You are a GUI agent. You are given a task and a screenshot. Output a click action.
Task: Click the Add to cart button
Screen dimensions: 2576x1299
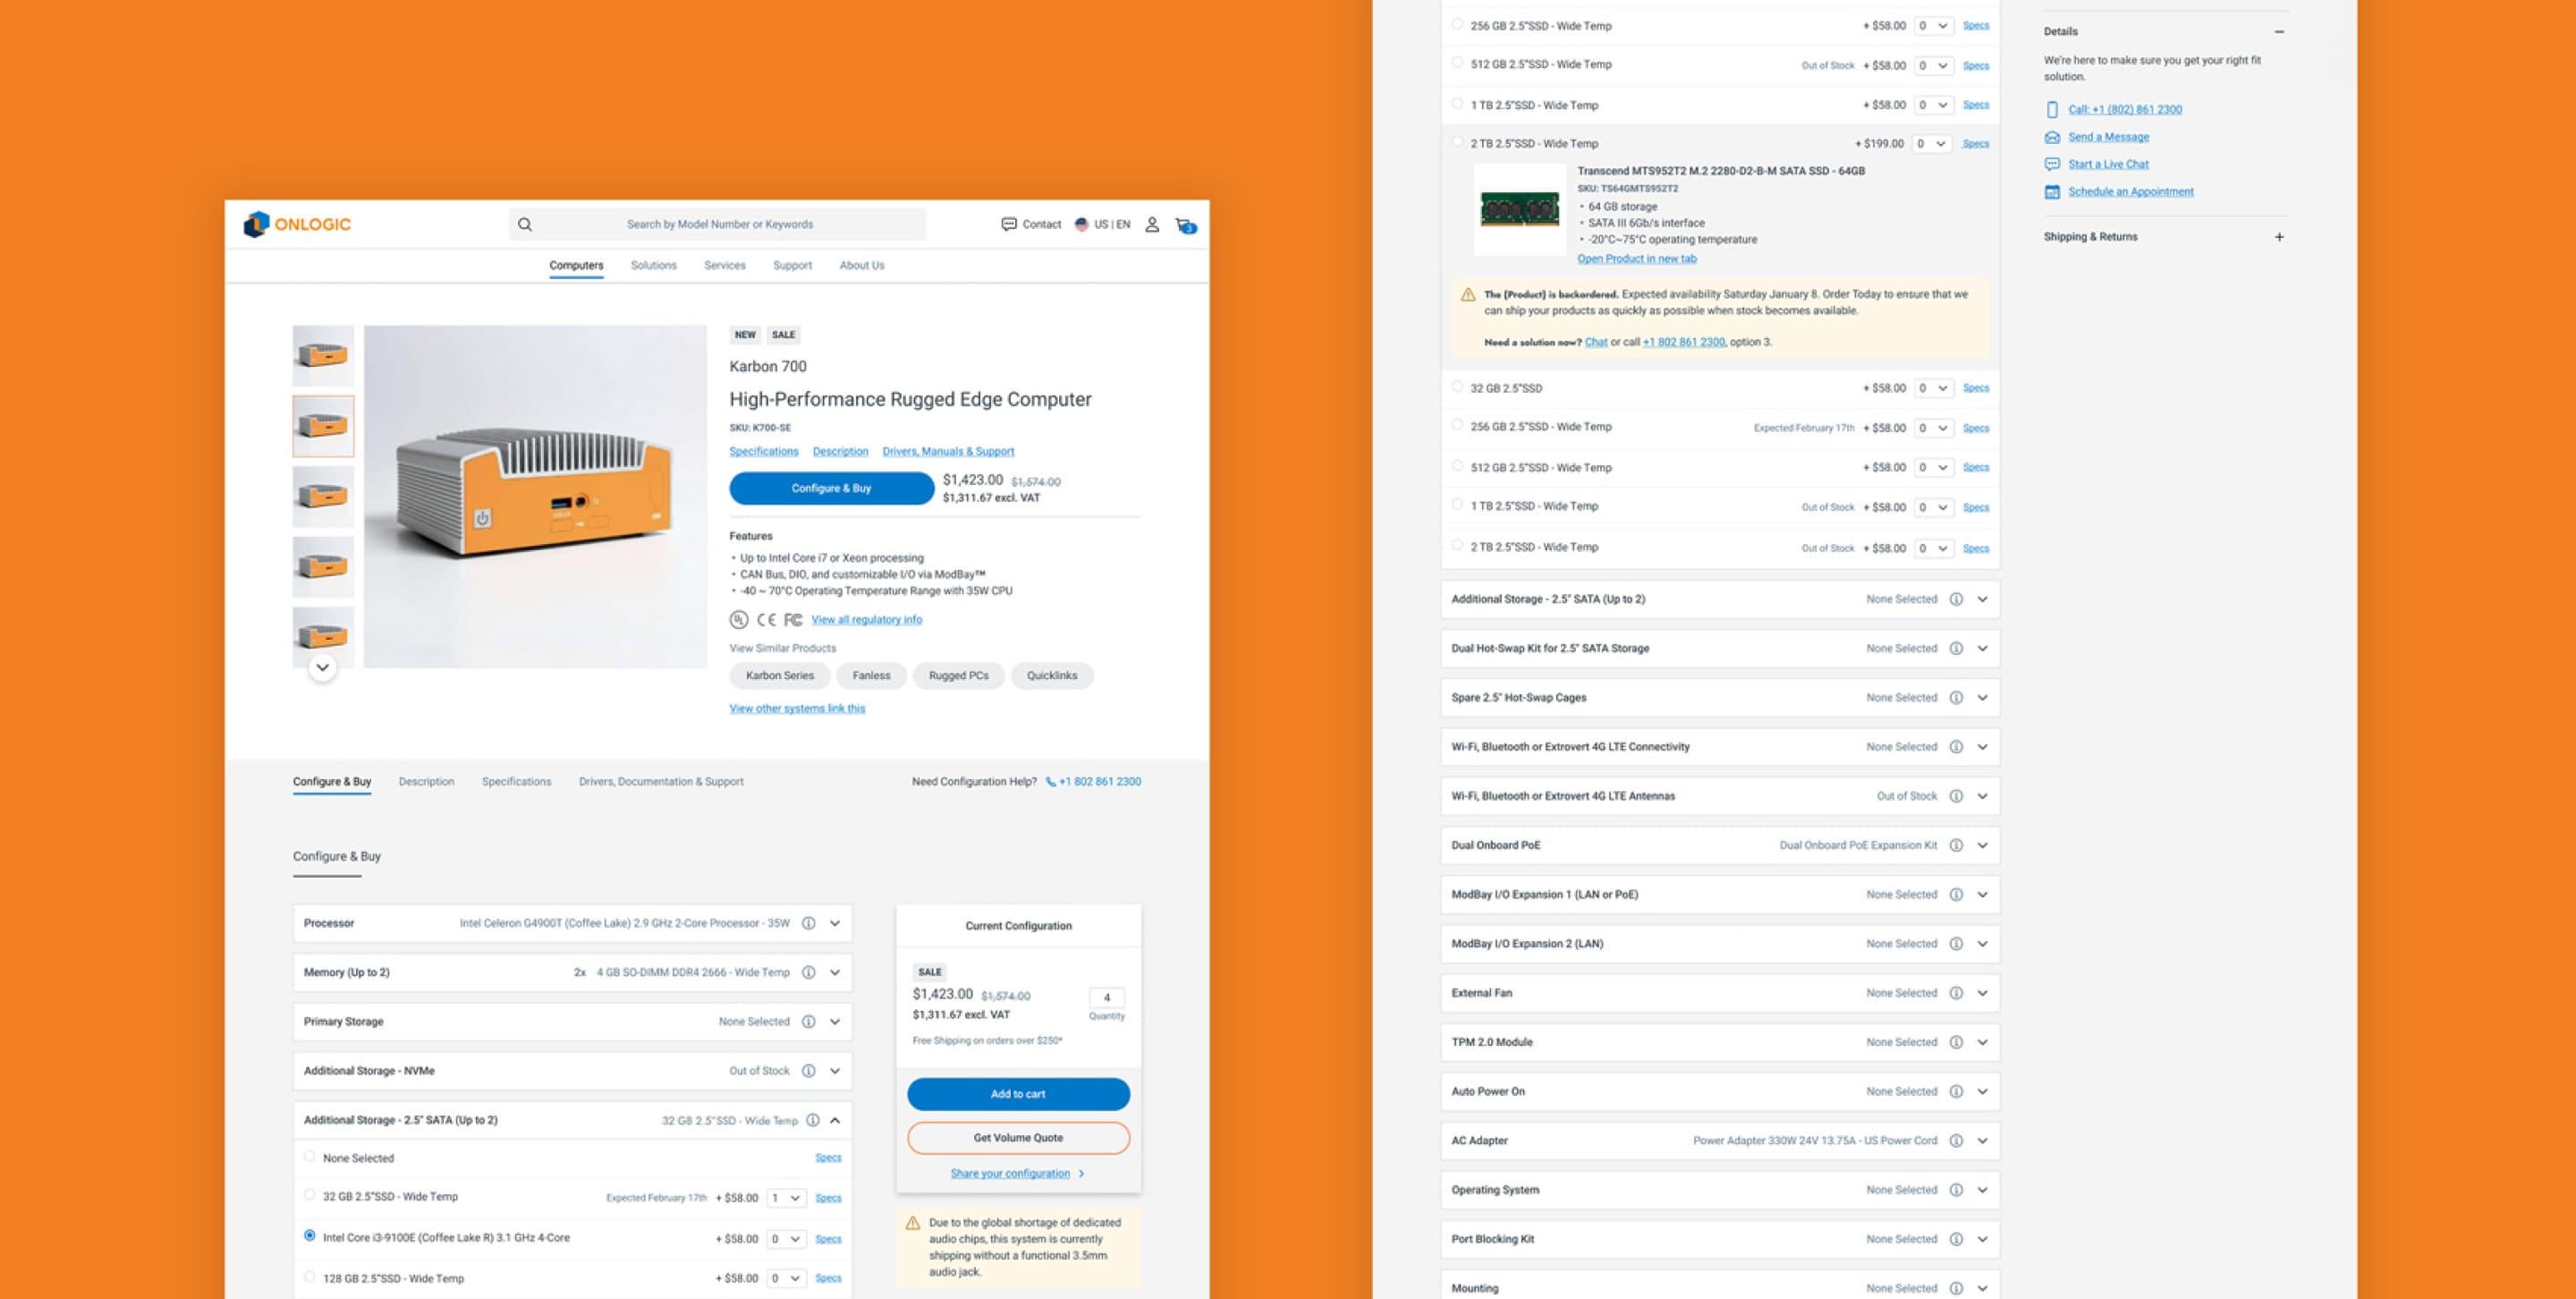click(1017, 1094)
